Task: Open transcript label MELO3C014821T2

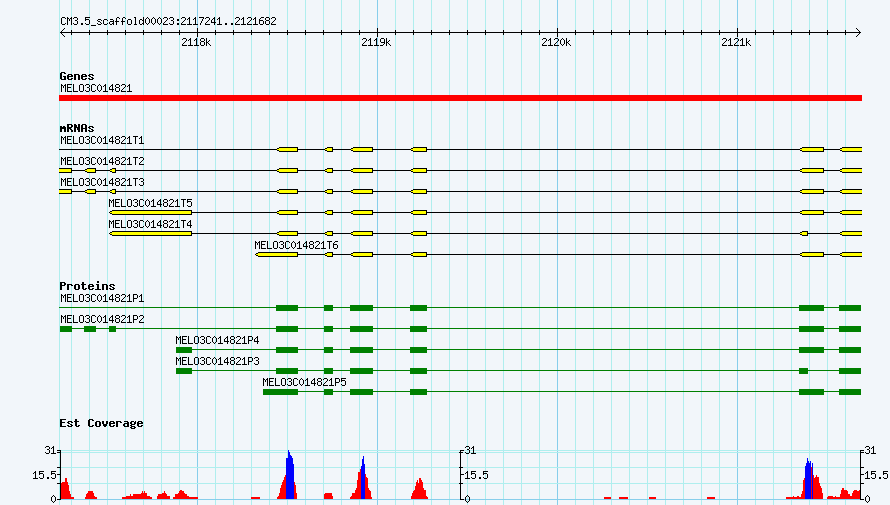Action: tap(102, 161)
